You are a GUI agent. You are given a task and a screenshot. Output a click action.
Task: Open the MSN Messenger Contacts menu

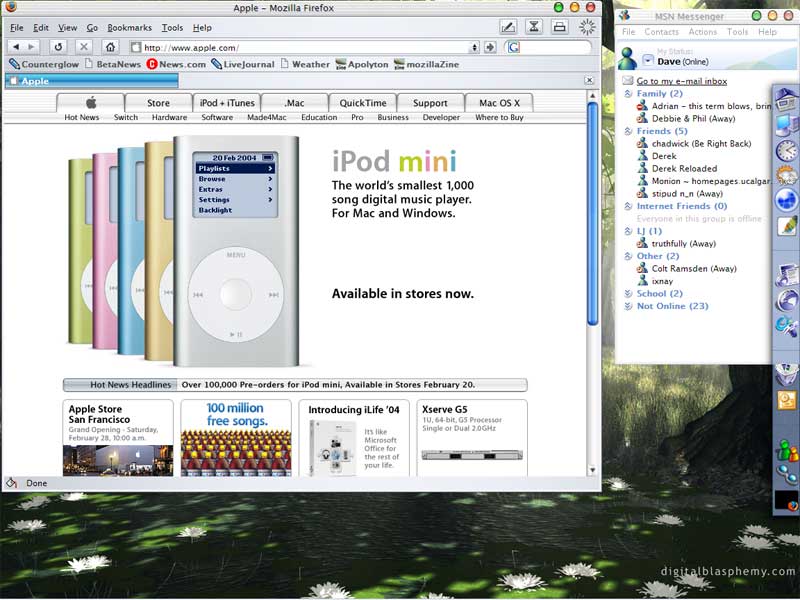661,32
